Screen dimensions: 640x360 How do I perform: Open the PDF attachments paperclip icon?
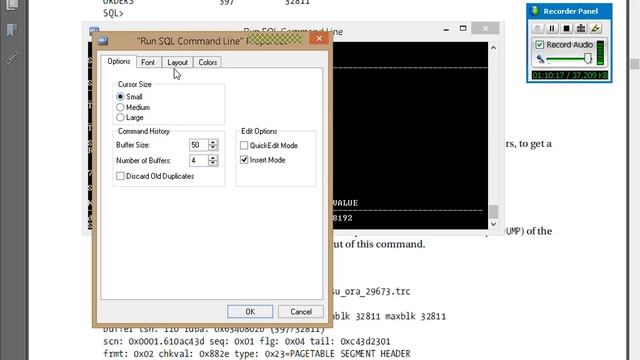click(12, 58)
